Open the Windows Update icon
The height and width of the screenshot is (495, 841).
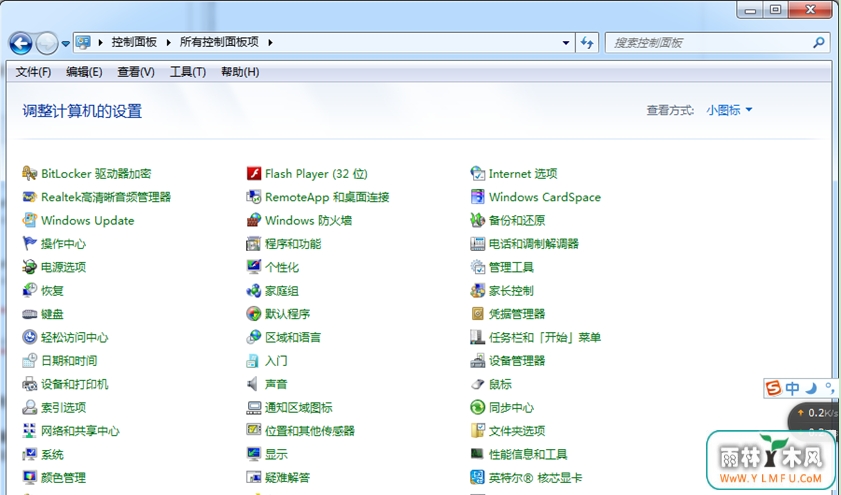pos(29,220)
